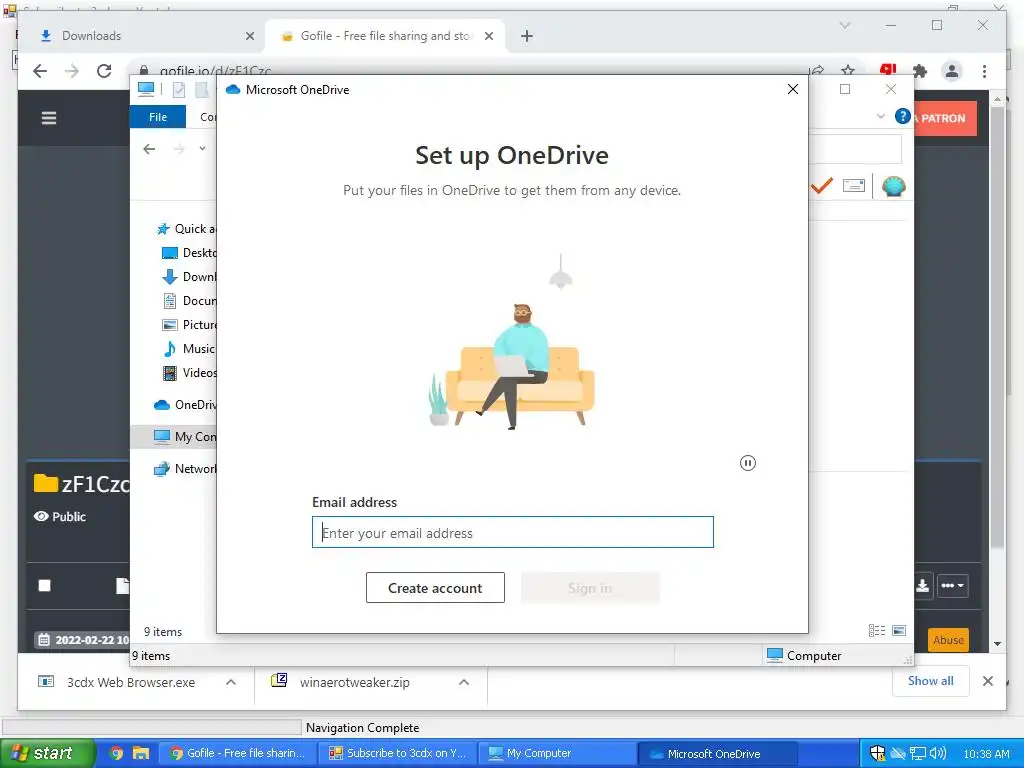1024x768 pixels.
Task: Expand winaerotweaker.zip download options
Action: [464, 682]
